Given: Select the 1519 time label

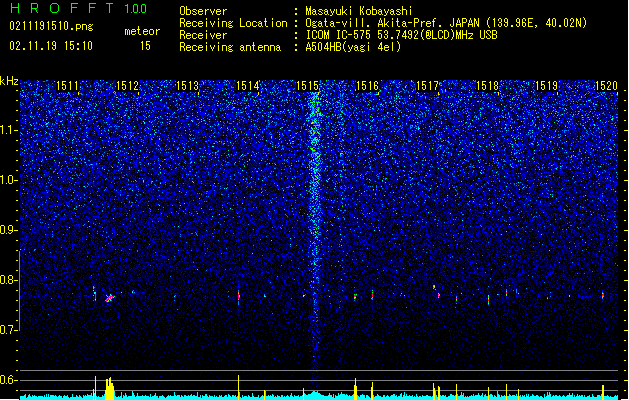Looking at the screenshot, I should point(547,86).
